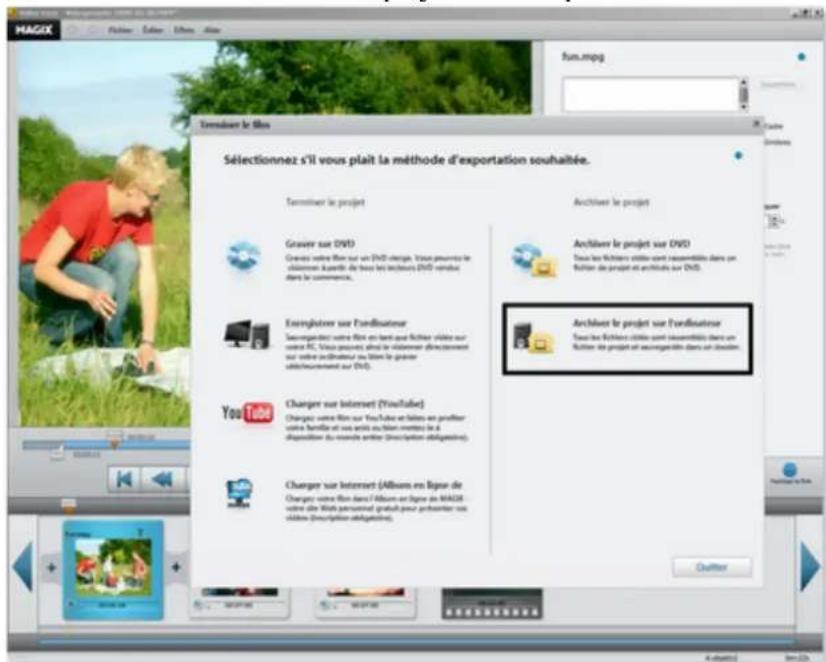Click the blue dot beside fun.mpg
The image size is (826, 662).
pos(801,56)
